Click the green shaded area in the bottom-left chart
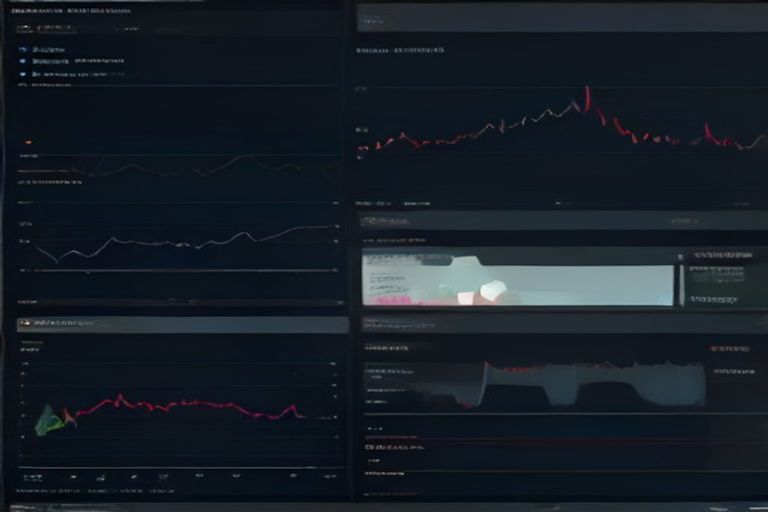 click(x=49, y=420)
